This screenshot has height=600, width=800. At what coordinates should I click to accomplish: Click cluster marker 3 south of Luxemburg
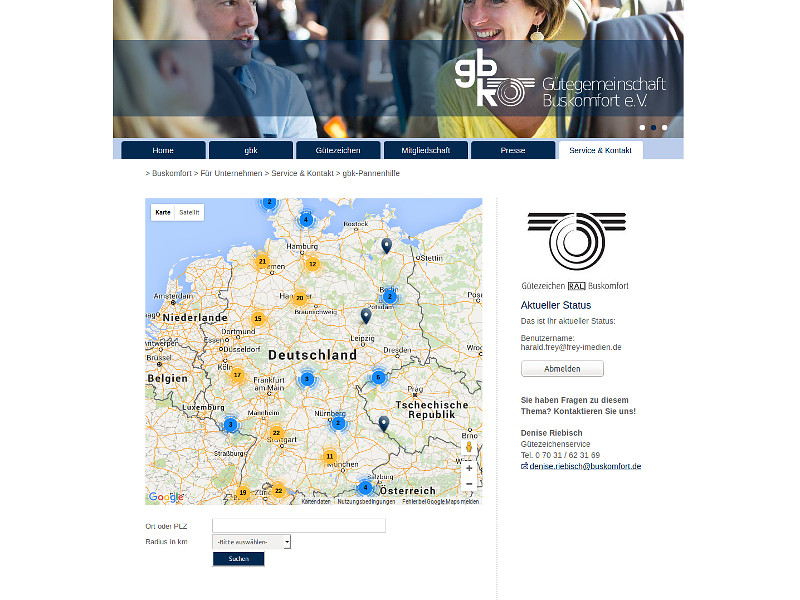point(231,424)
